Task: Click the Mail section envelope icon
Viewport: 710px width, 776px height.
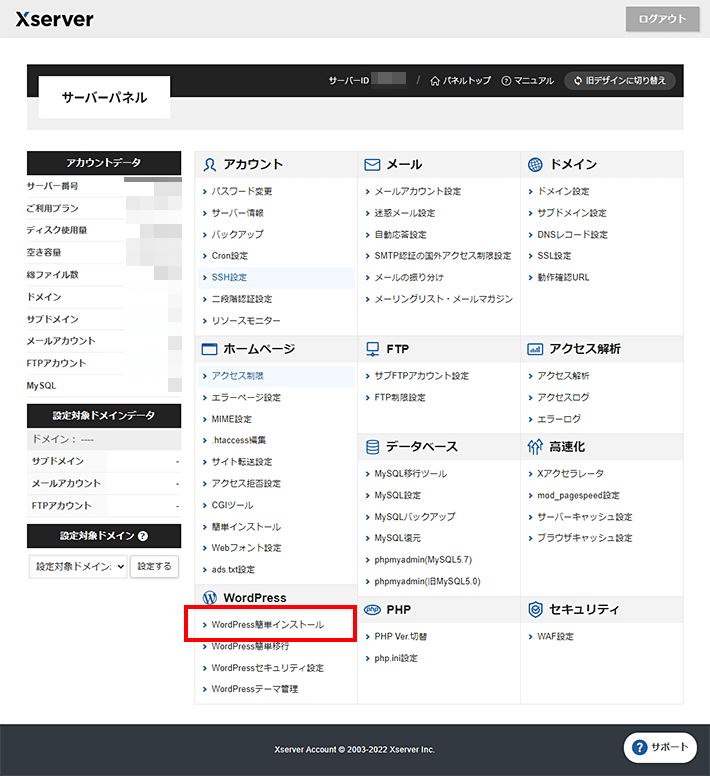Action: [x=372, y=164]
